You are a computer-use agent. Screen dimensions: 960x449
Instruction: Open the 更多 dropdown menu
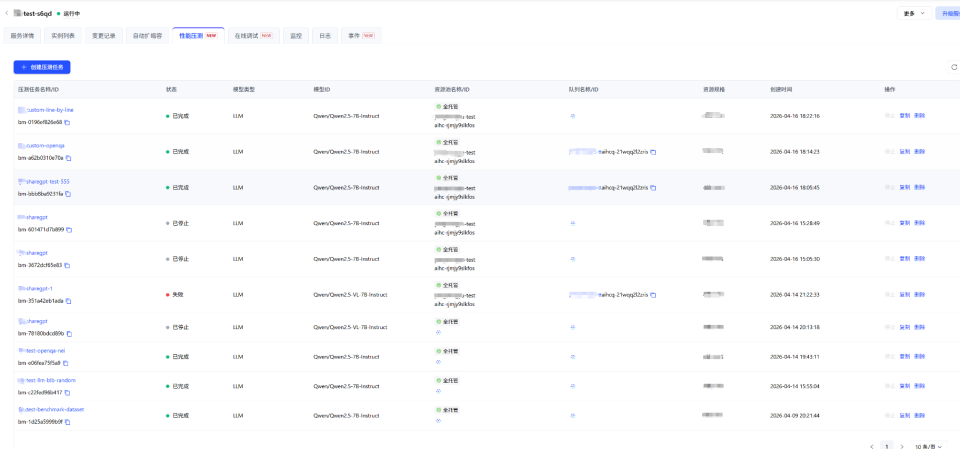(914, 13)
